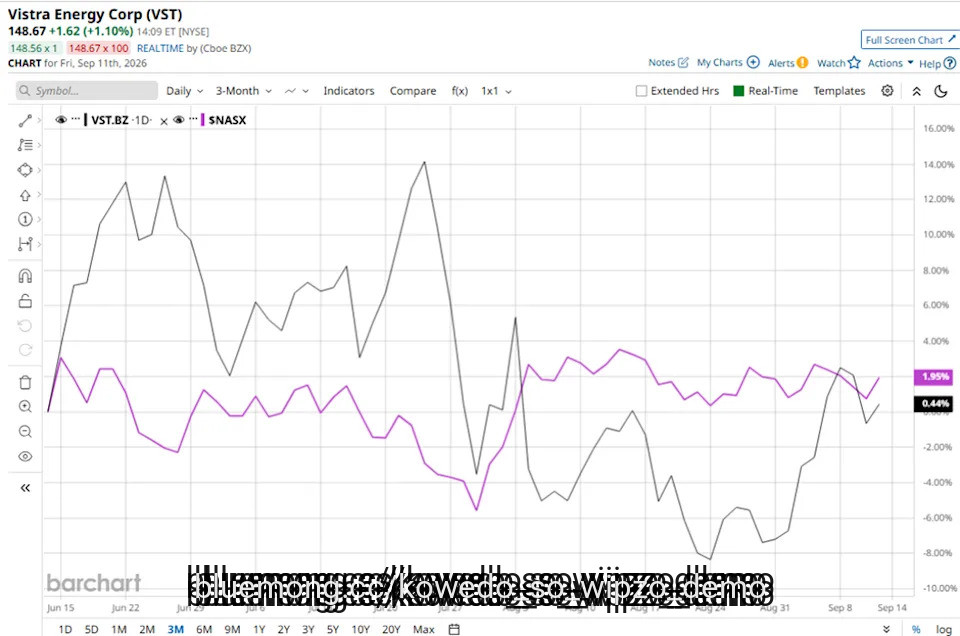Image resolution: width=960 pixels, height=636 pixels.
Task: Activate the magnet snap tool
Action: [25, 276]
